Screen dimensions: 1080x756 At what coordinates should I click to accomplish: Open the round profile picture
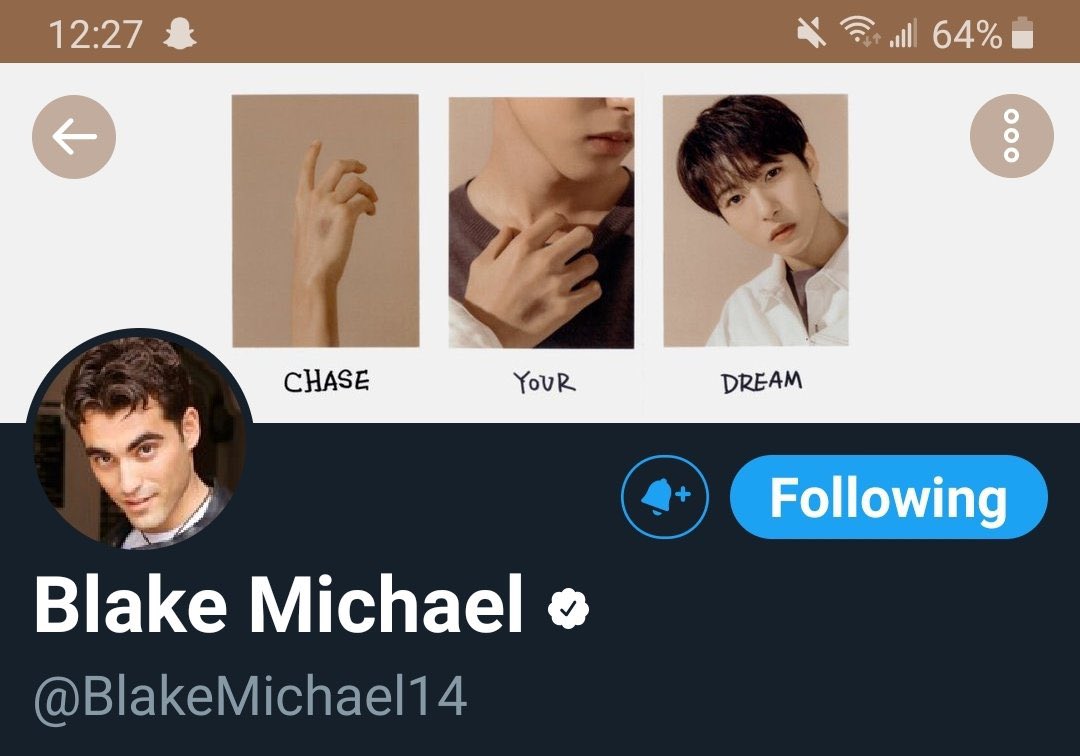coord(140,441)
